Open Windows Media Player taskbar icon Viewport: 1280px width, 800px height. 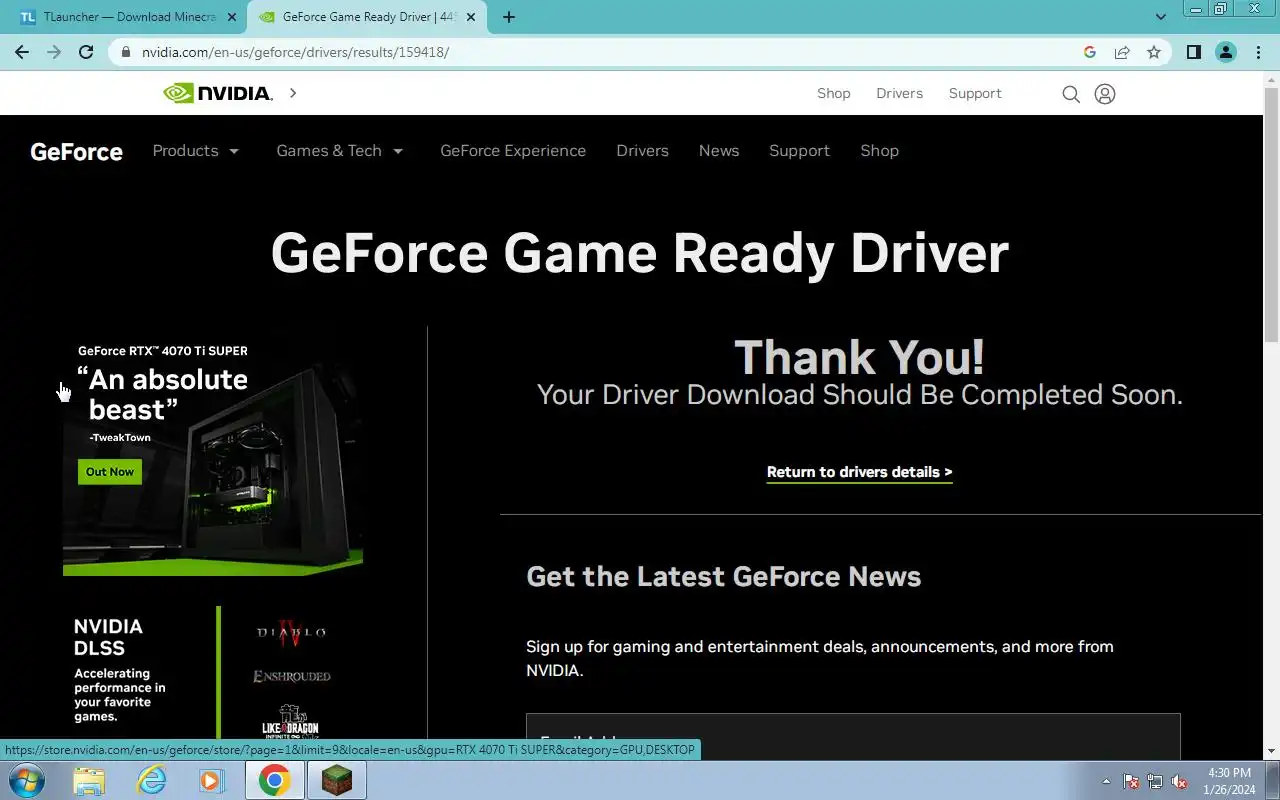212,780
